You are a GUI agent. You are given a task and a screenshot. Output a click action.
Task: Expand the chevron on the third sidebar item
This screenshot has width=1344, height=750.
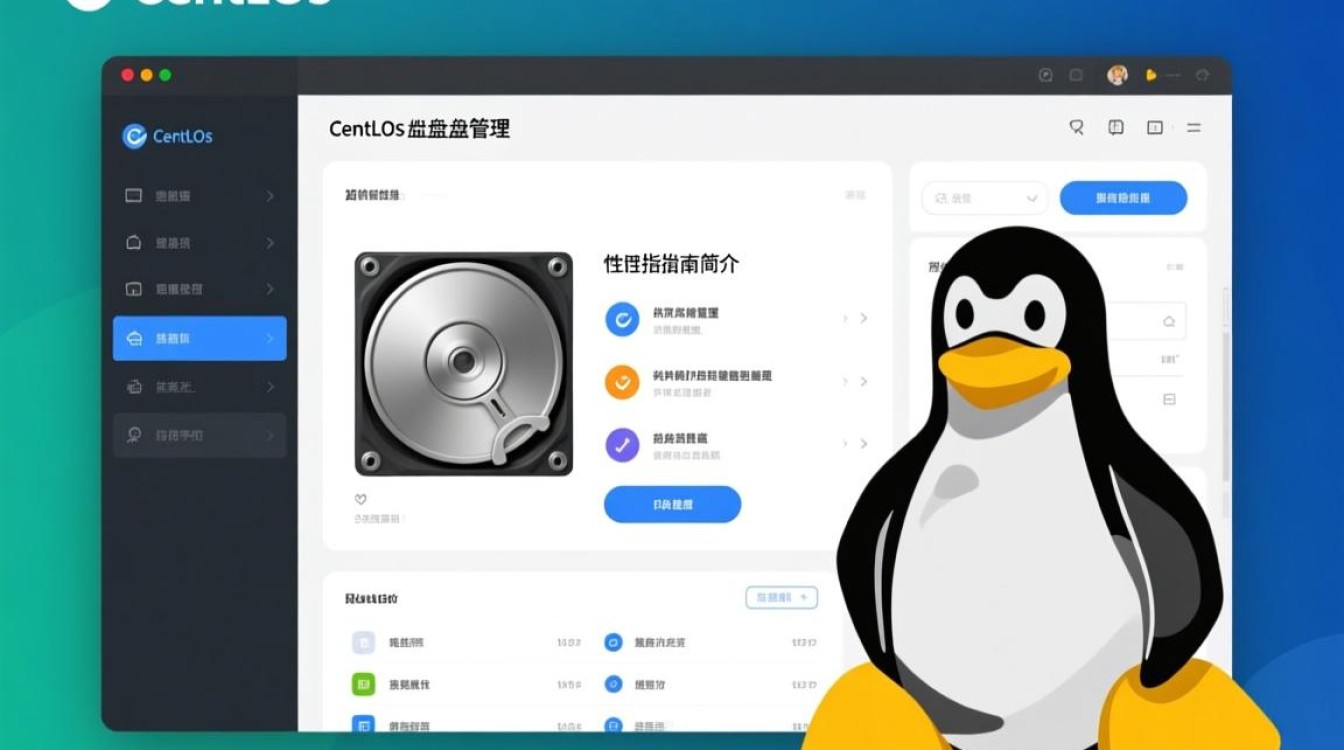pyautogui.click(x=270, y=289)
